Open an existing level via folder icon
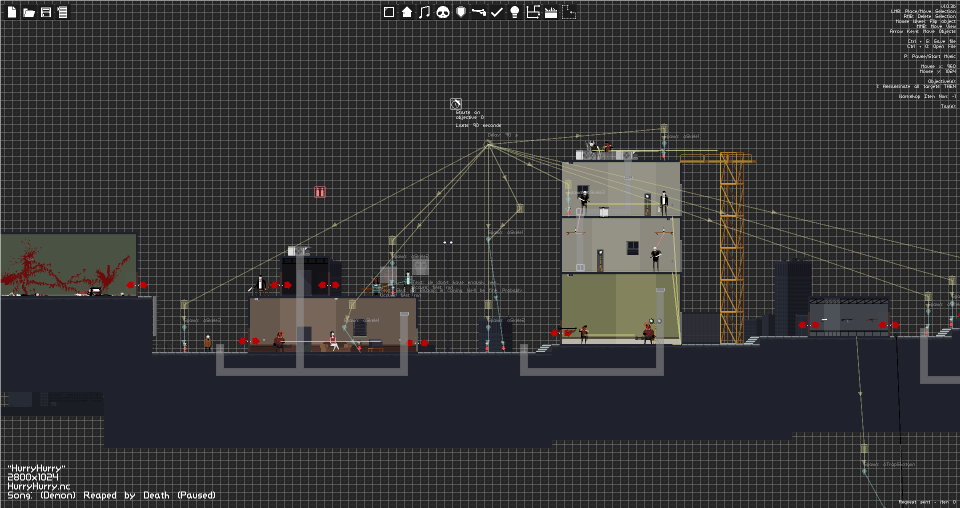The image size is (960, 508). coord(29,12)
